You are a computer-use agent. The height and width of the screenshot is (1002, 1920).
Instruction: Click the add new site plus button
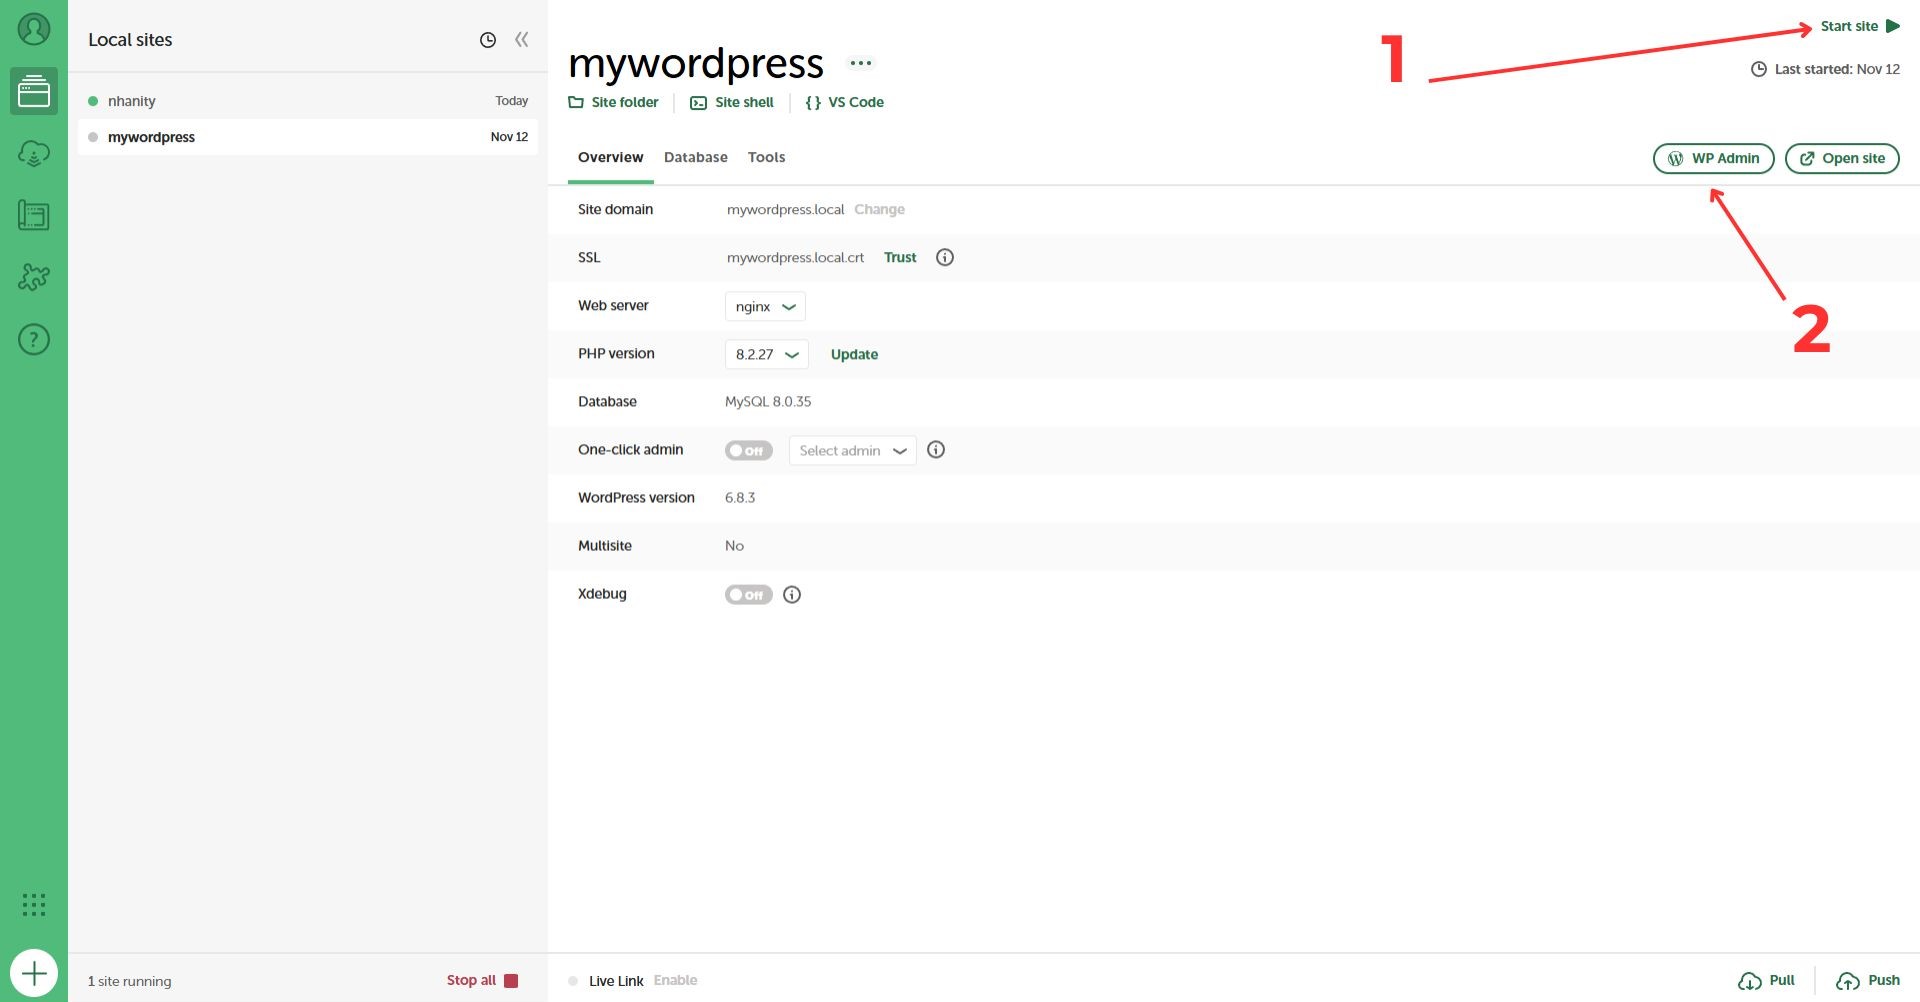34,973
